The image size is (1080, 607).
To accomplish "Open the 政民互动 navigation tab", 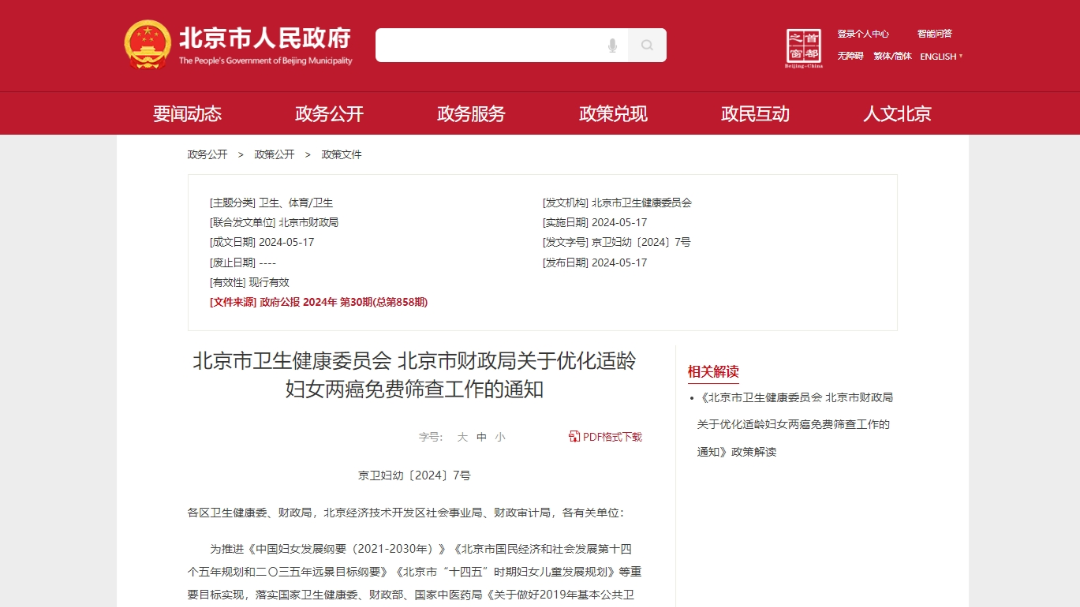I will tap(755, 114).
